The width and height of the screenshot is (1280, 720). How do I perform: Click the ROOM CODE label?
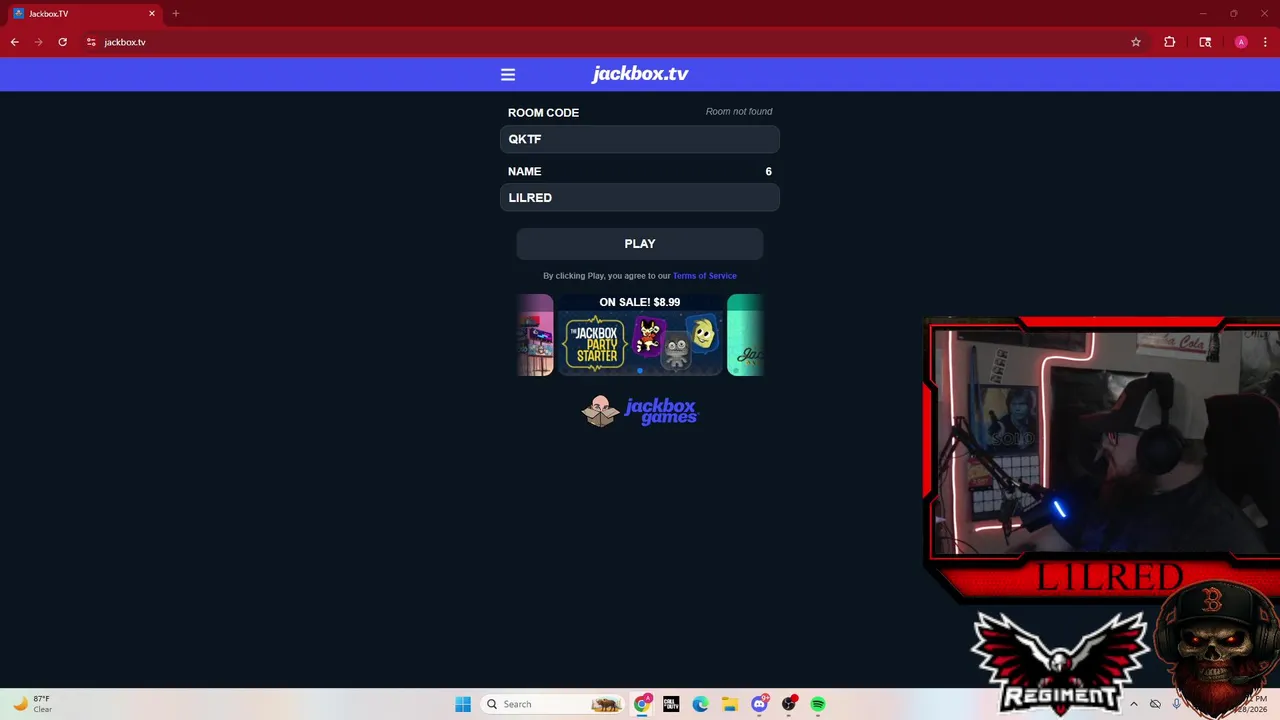543,113
